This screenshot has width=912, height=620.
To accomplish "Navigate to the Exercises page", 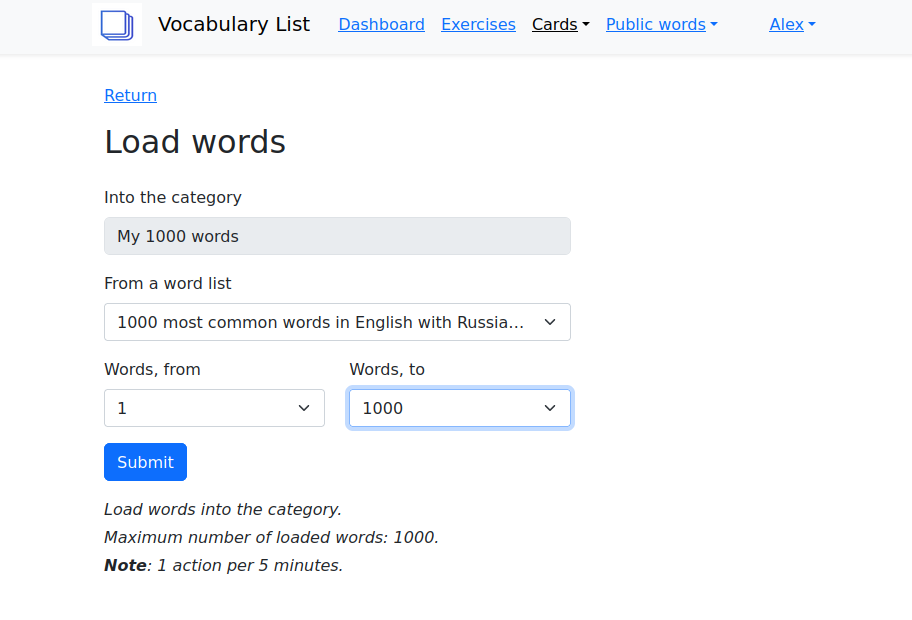I will coord(478,25).
